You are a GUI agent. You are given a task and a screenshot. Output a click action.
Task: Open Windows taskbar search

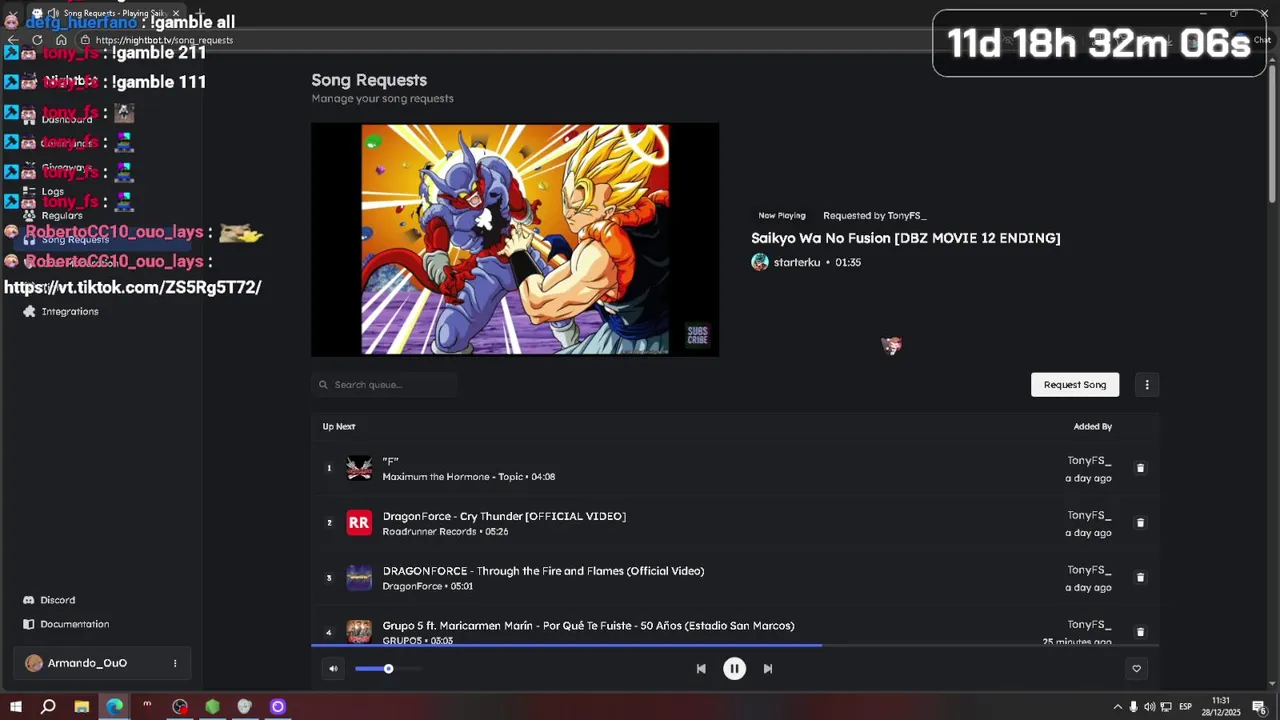pyautogui.click(x=48, y=707)
